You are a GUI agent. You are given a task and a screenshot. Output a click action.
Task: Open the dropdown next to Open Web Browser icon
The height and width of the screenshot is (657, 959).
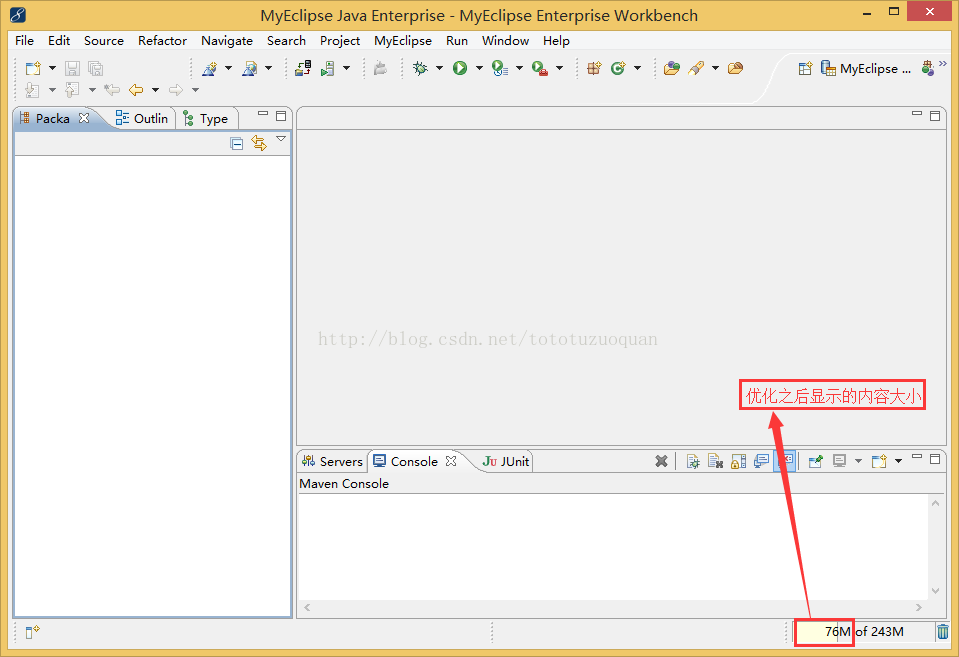268,68
